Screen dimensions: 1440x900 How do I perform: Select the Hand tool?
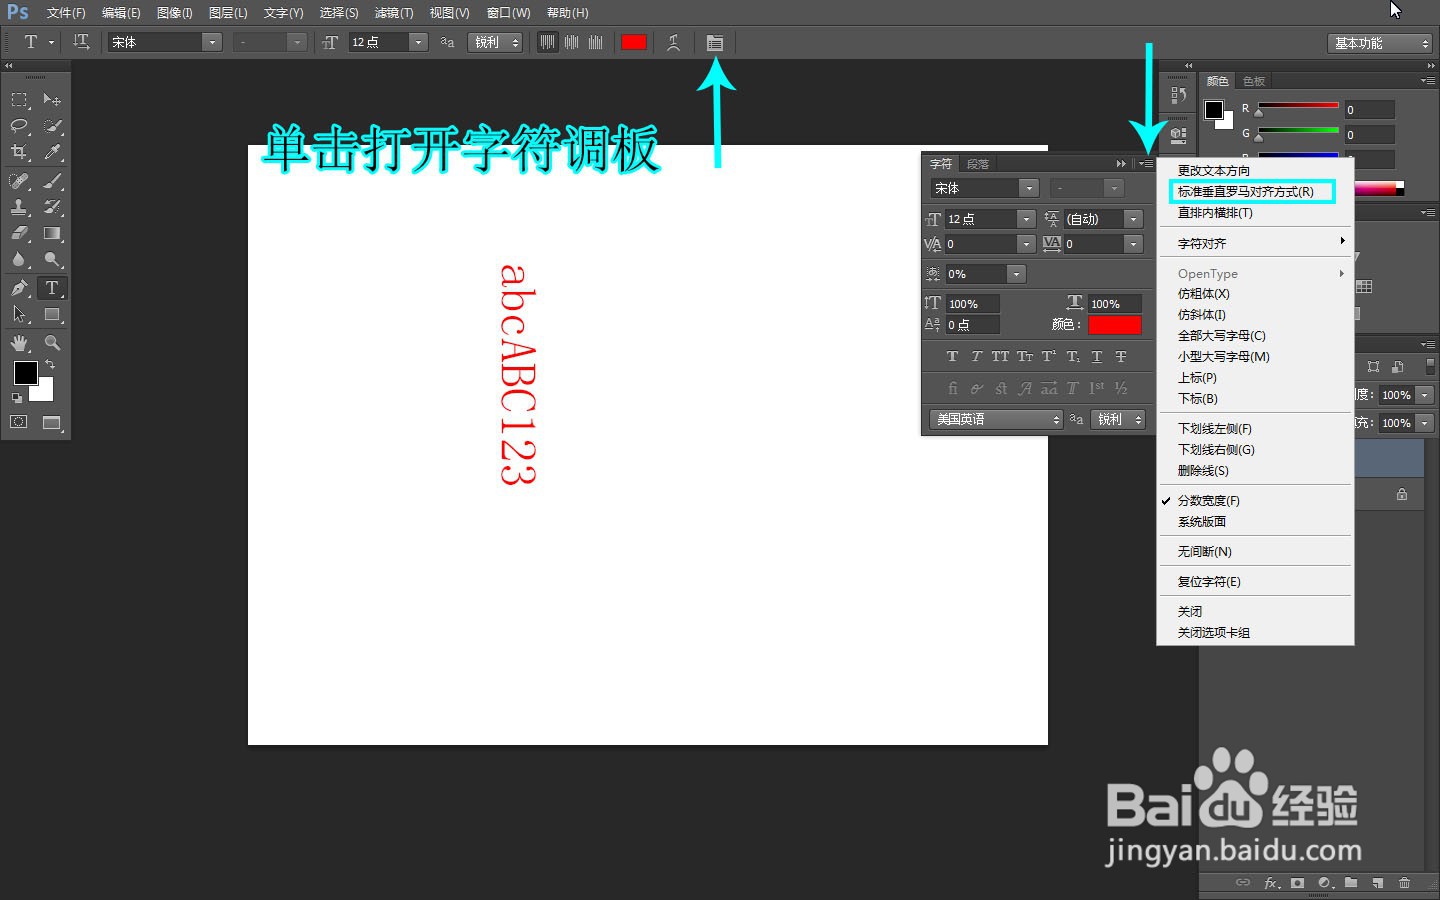coord(19,343)
